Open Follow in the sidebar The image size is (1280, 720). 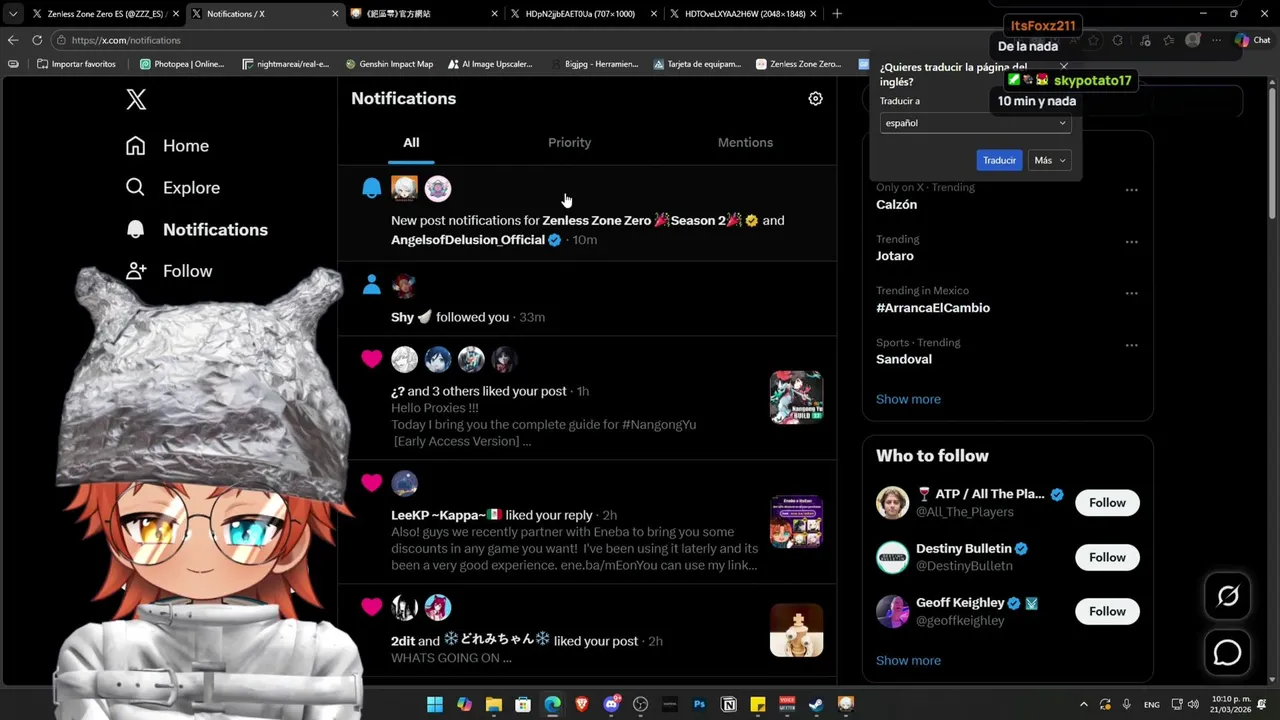[168, 271]
